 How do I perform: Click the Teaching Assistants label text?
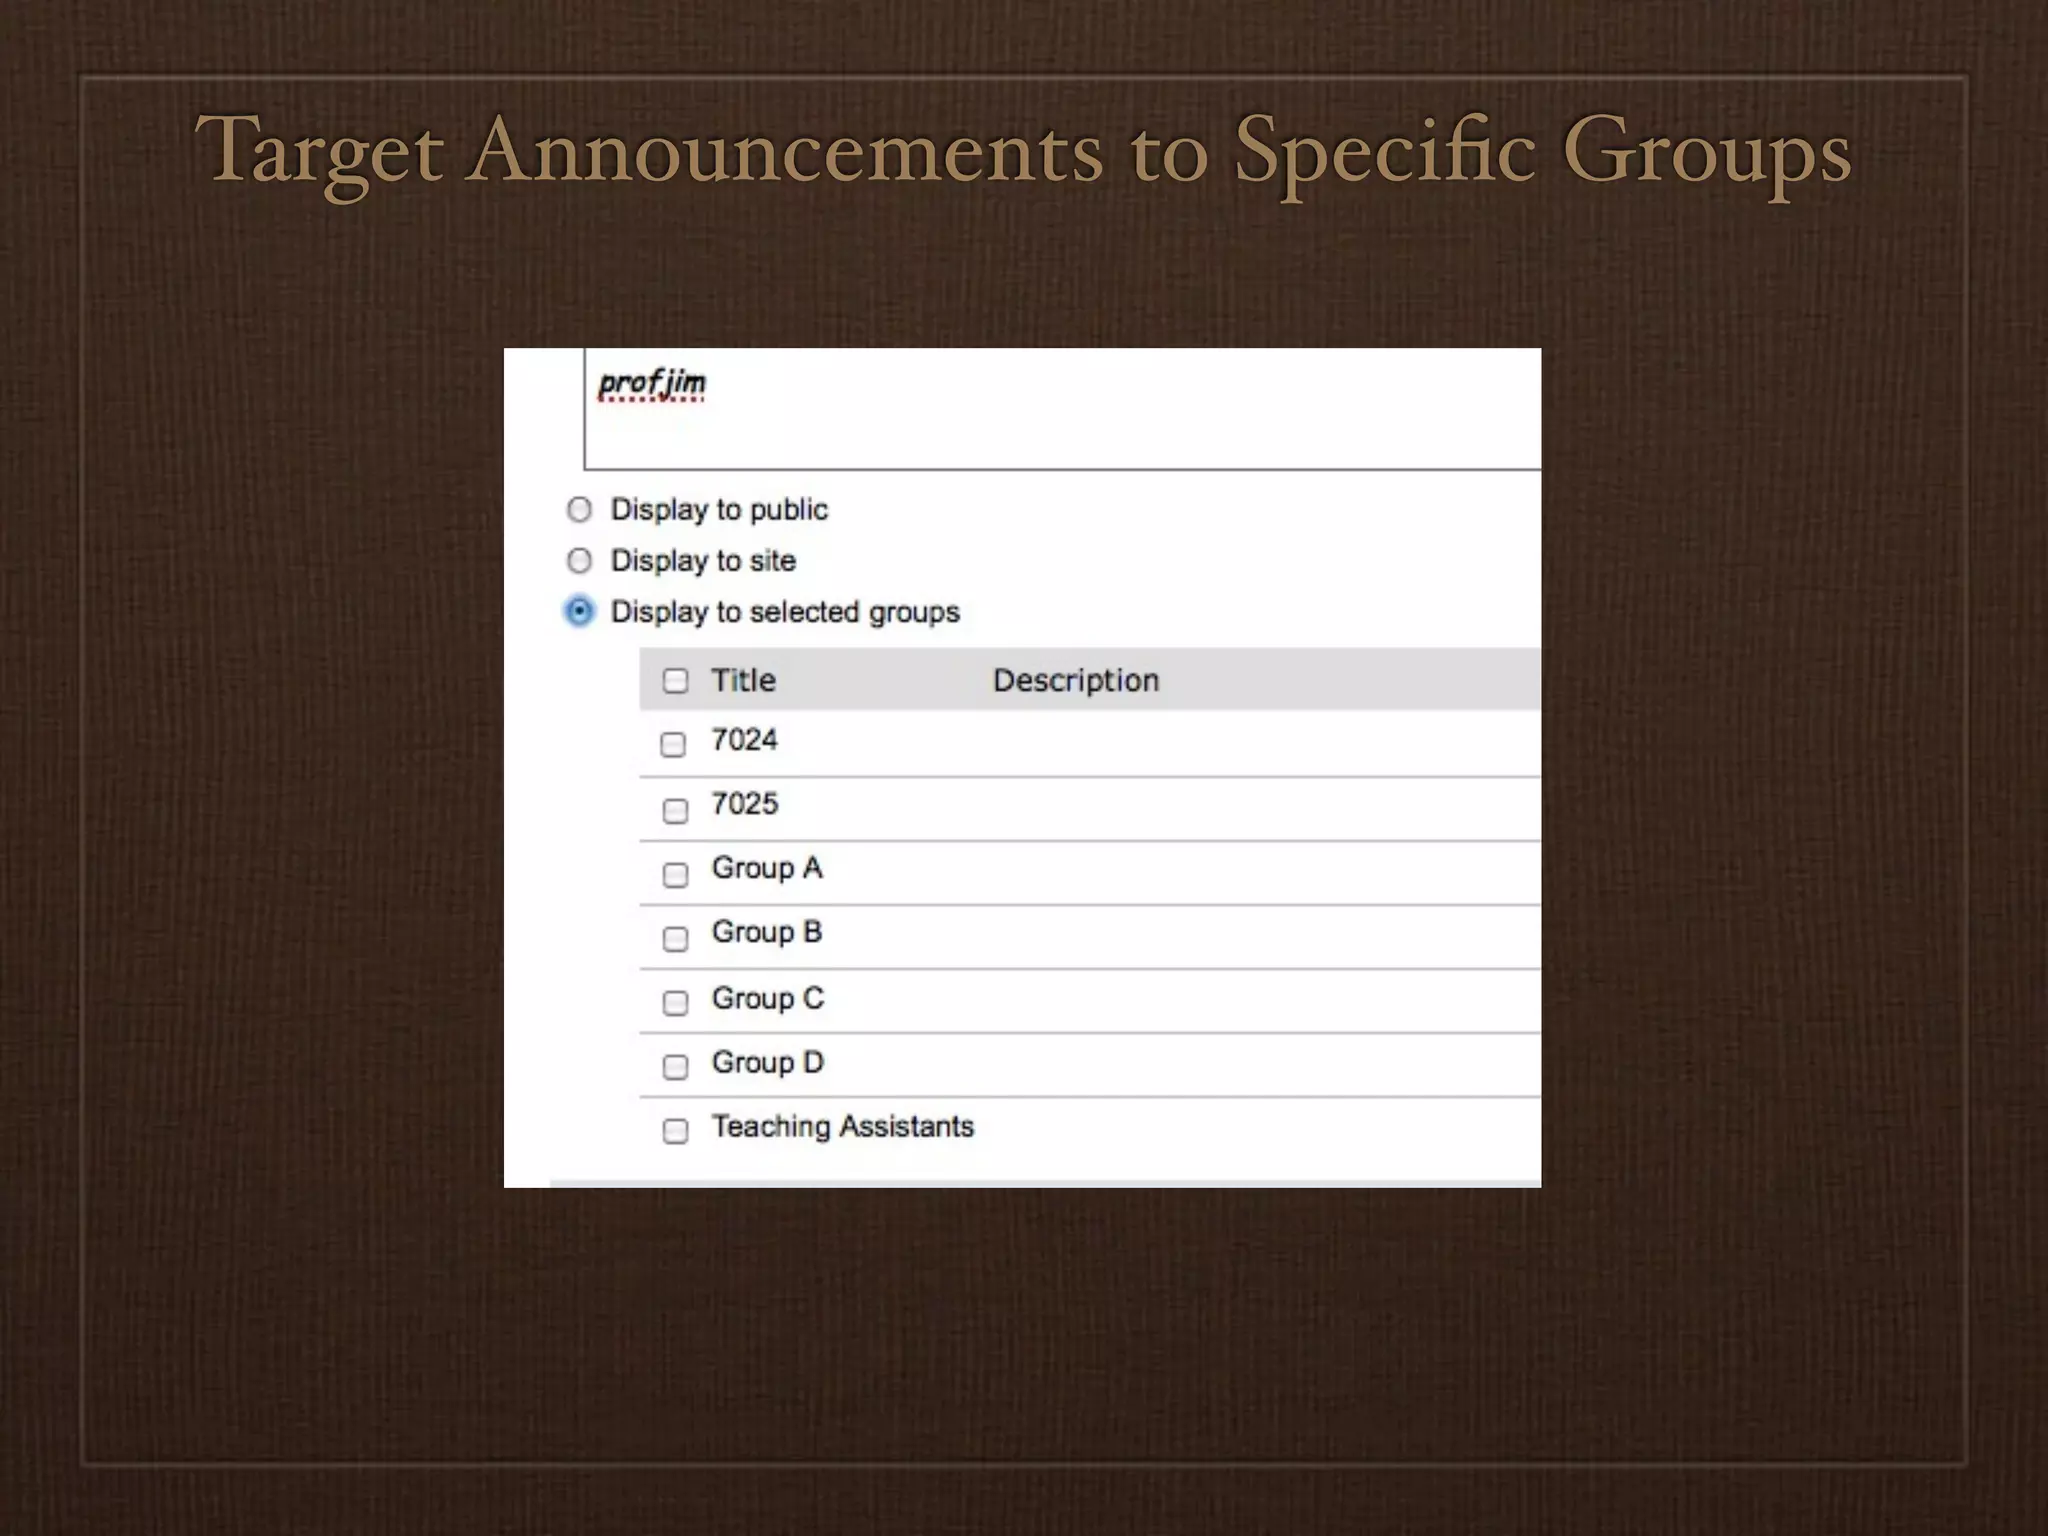843,1127
